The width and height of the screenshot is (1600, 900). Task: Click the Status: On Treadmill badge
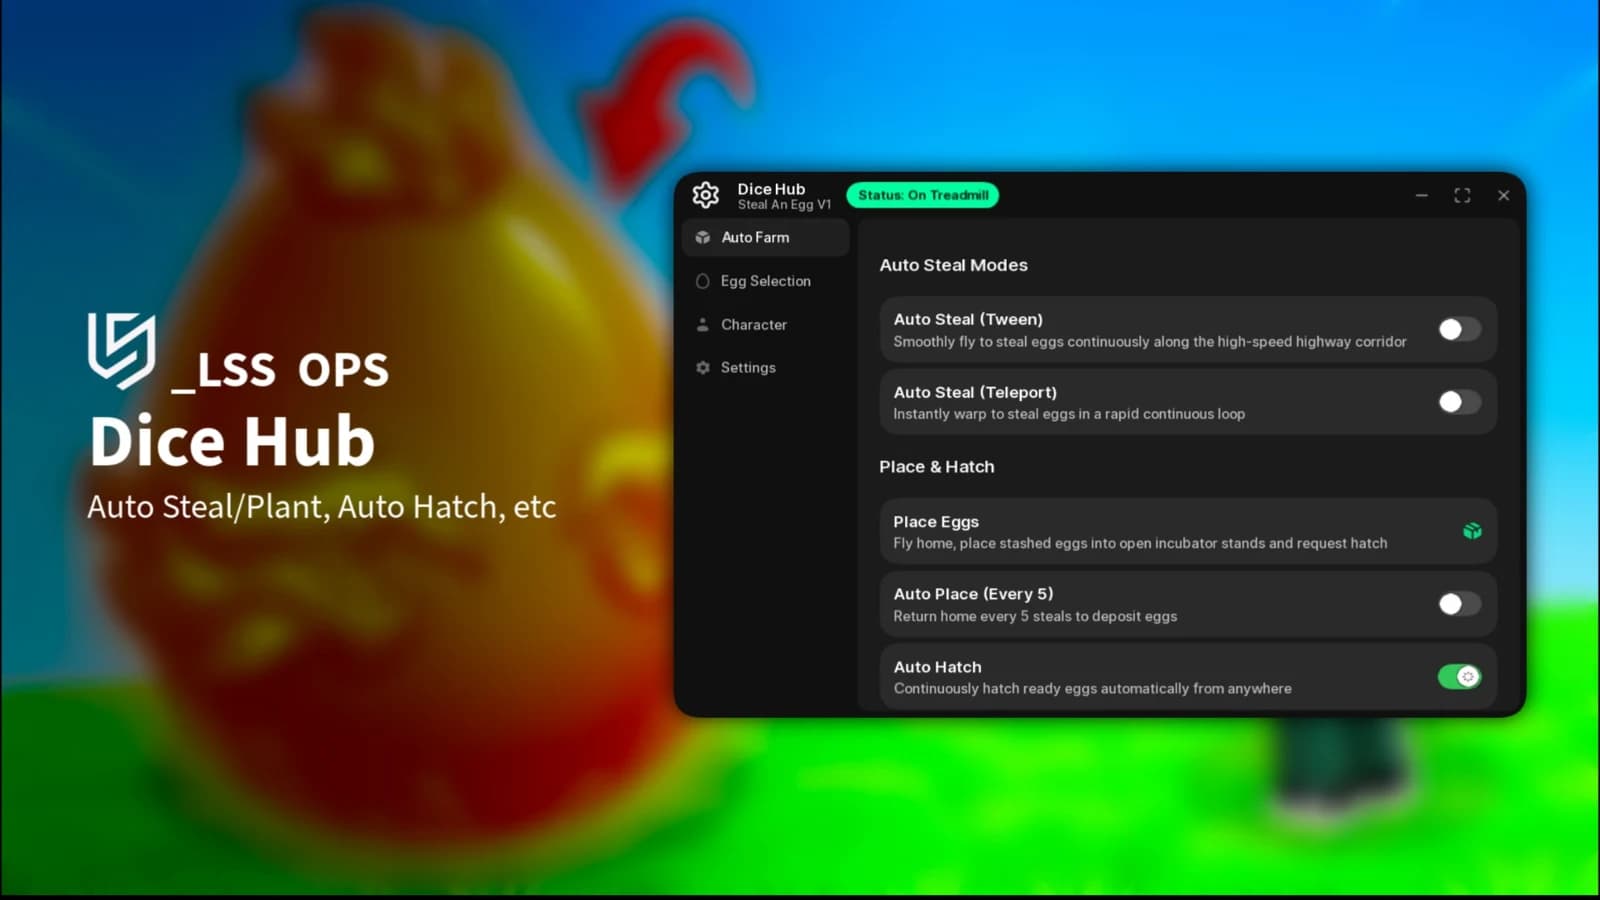click(x=923, y=195)
